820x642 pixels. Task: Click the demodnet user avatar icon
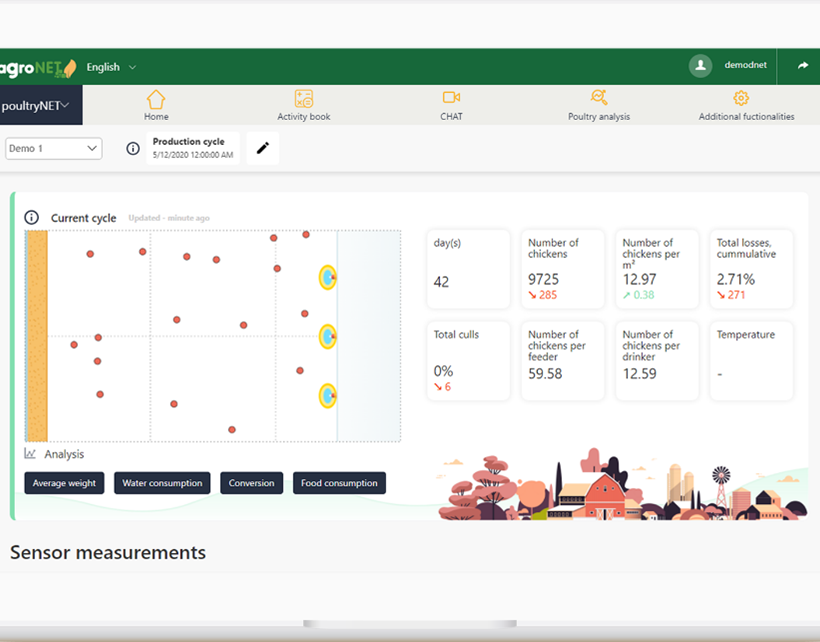(700, 66)
